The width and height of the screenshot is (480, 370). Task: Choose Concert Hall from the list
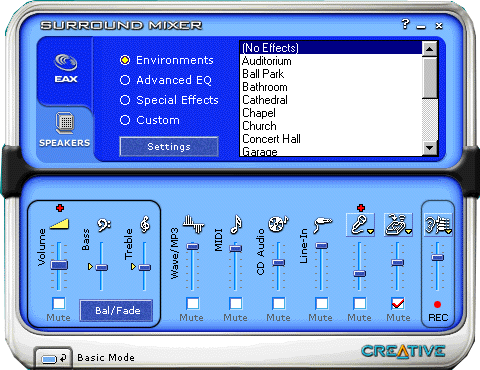(x=271, y=139)
